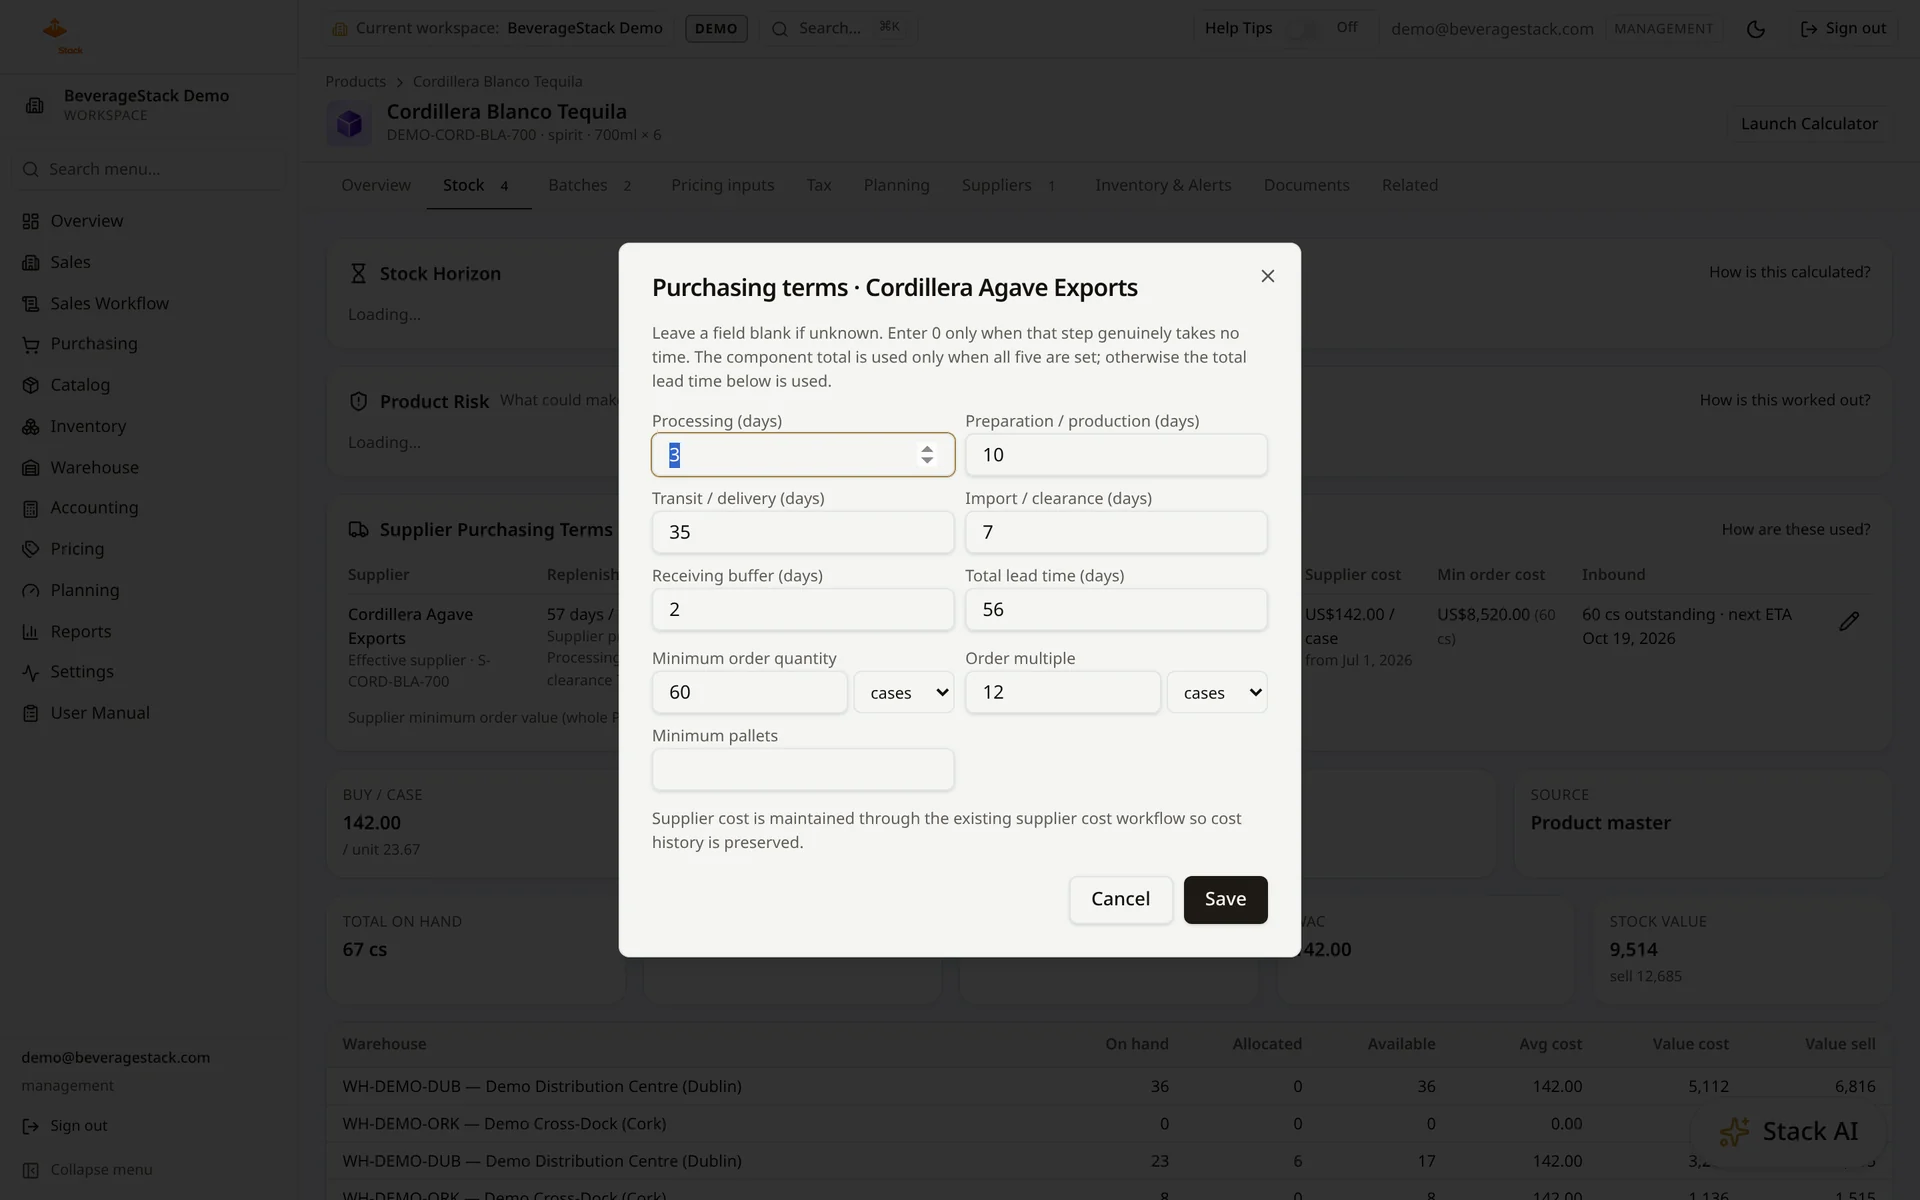Select the Receiving buffer days field

click(x=802, y=609)
